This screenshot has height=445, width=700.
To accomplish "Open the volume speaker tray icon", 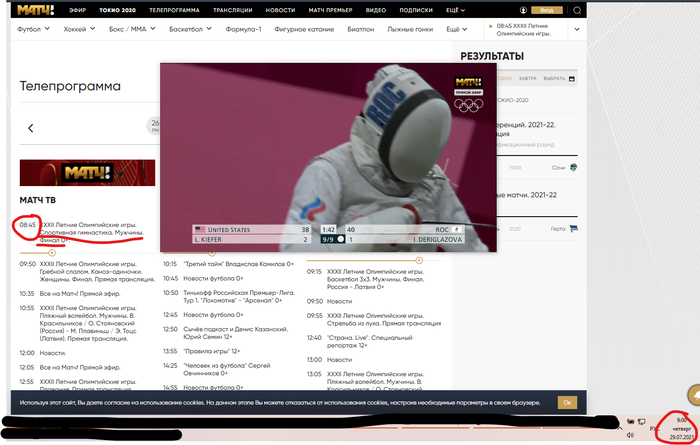I will point(630,435).
